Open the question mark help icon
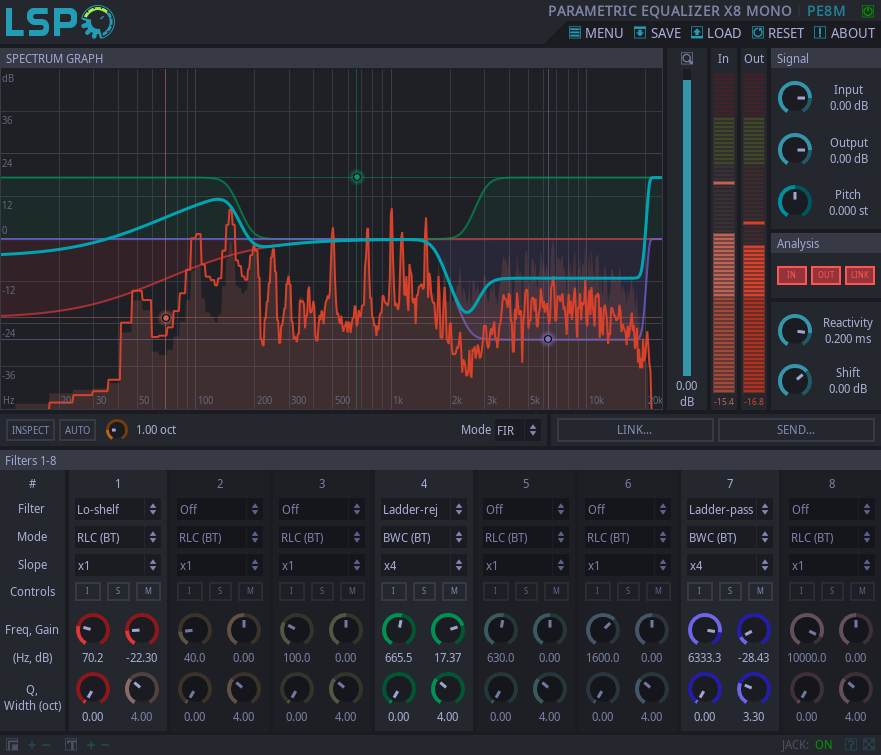The image size is (881, 755). click(851, 745)
